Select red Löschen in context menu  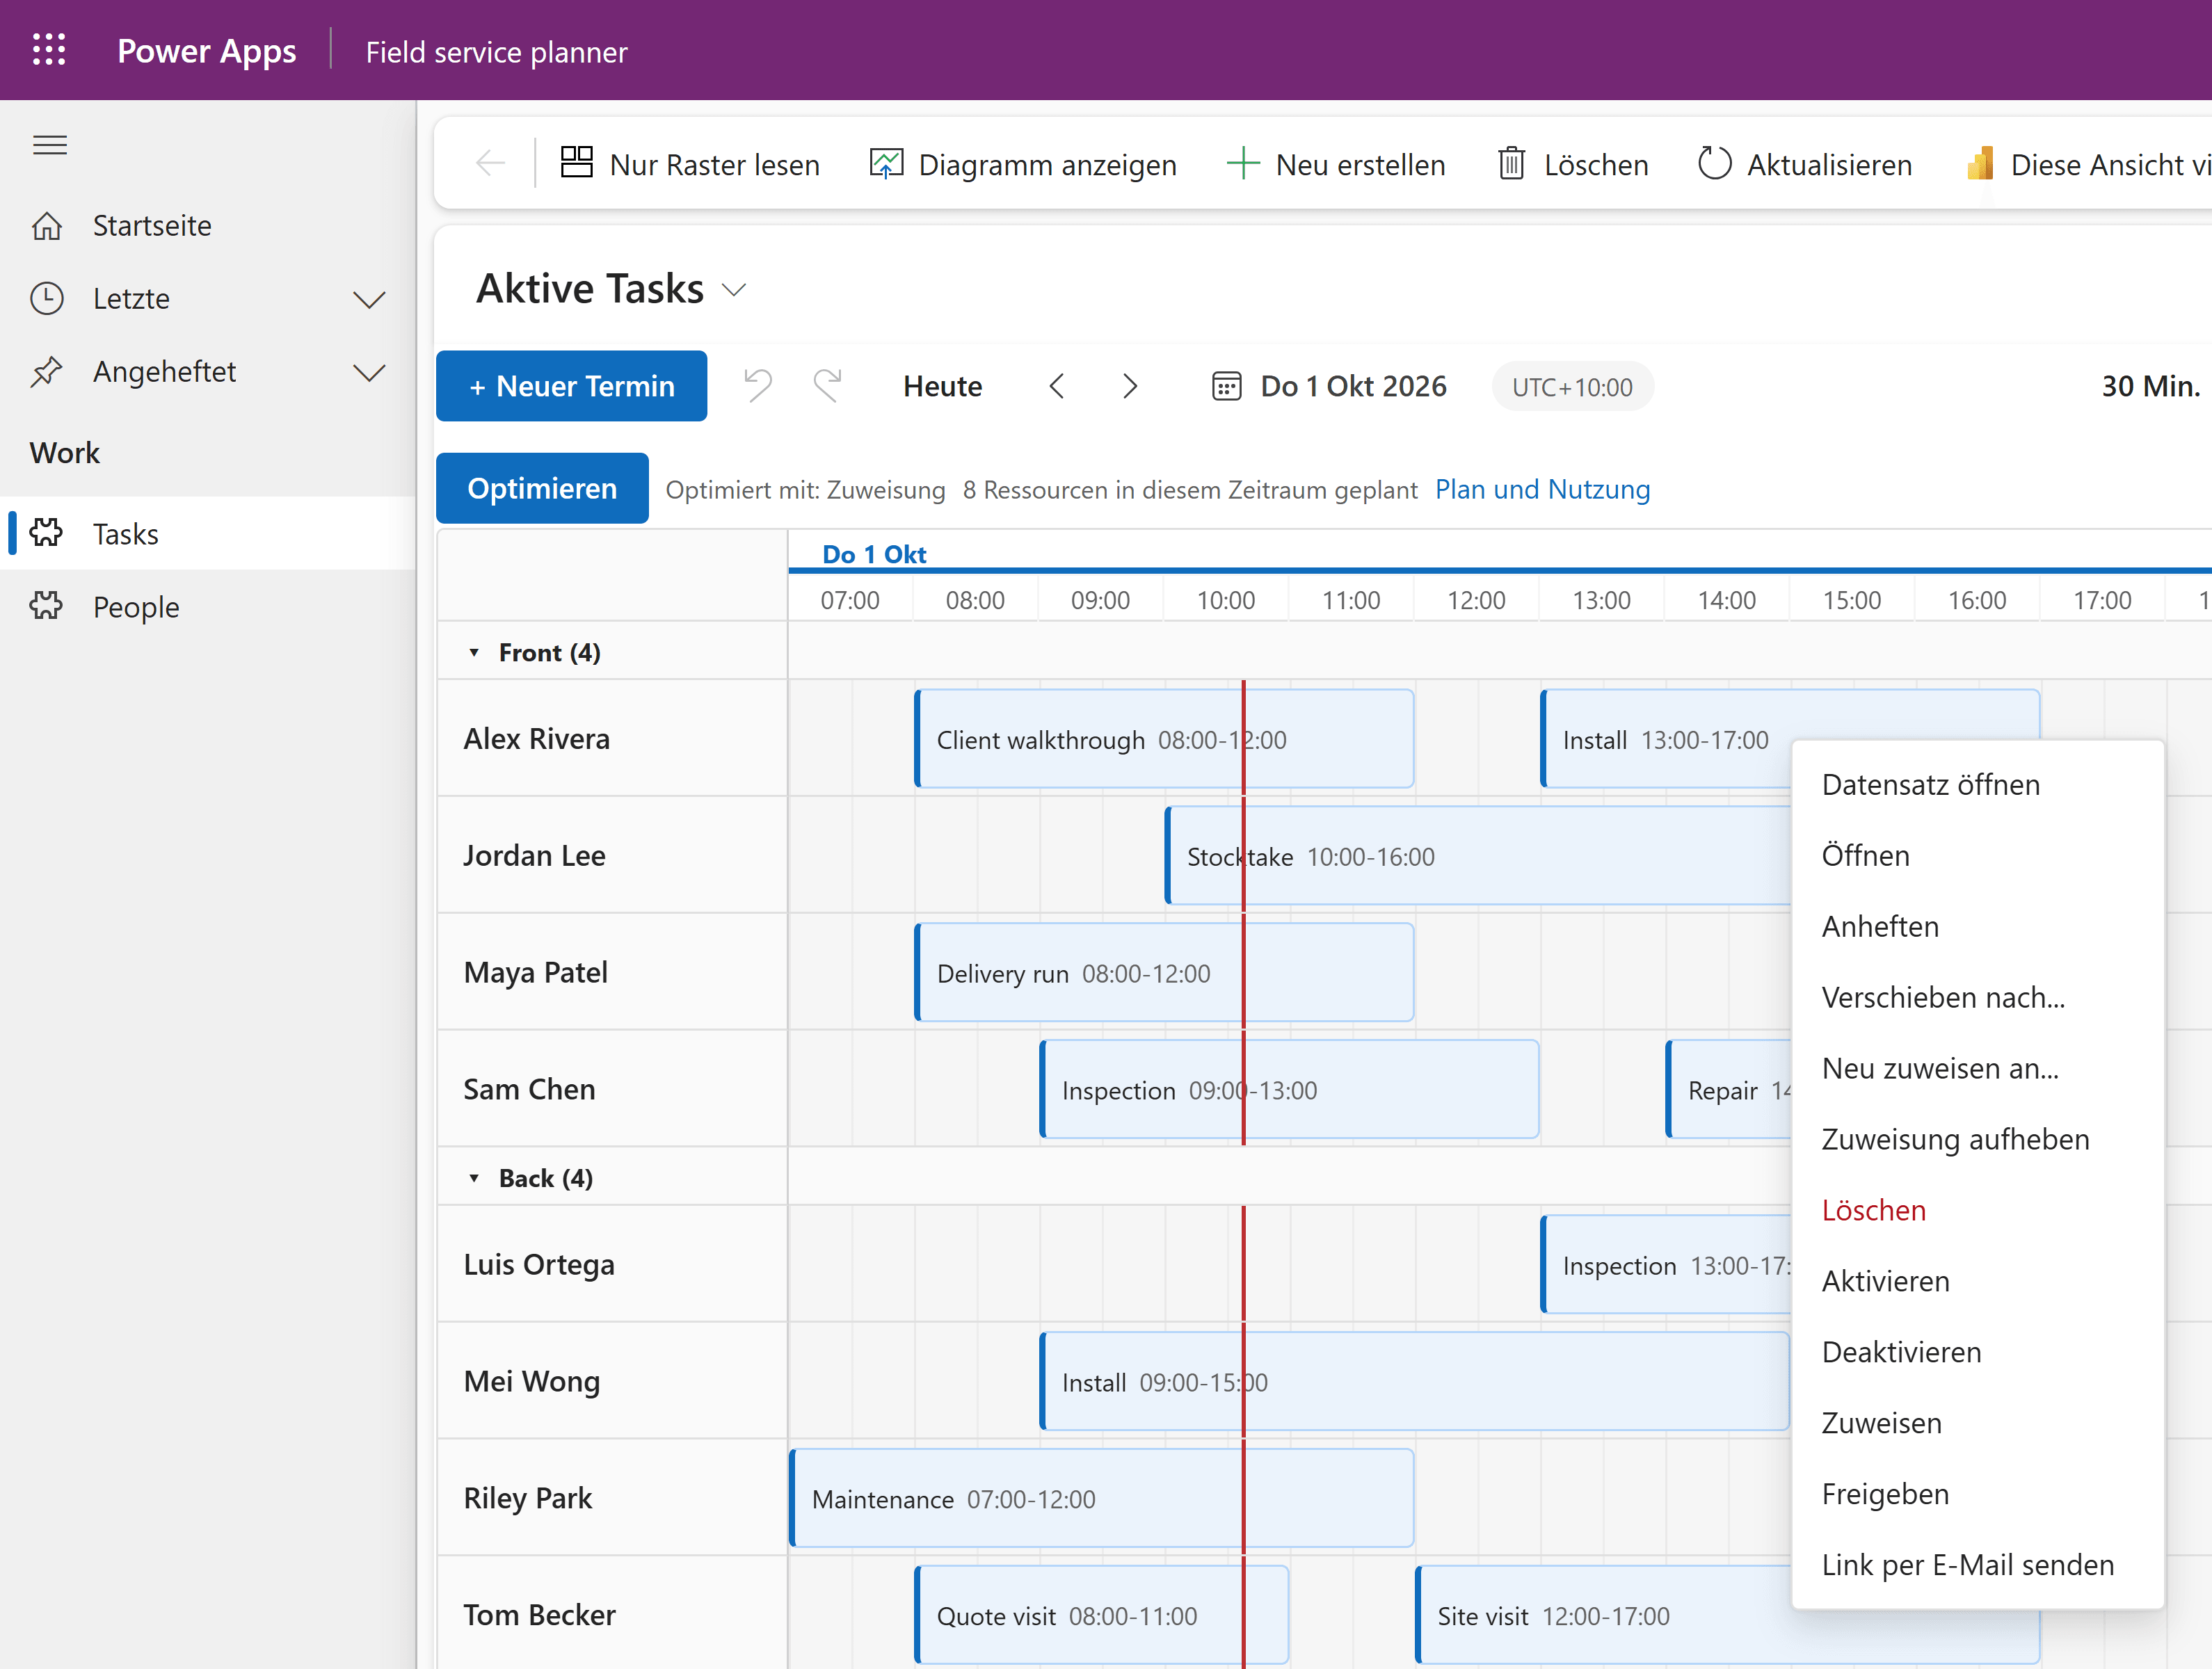(1978, 1211)
